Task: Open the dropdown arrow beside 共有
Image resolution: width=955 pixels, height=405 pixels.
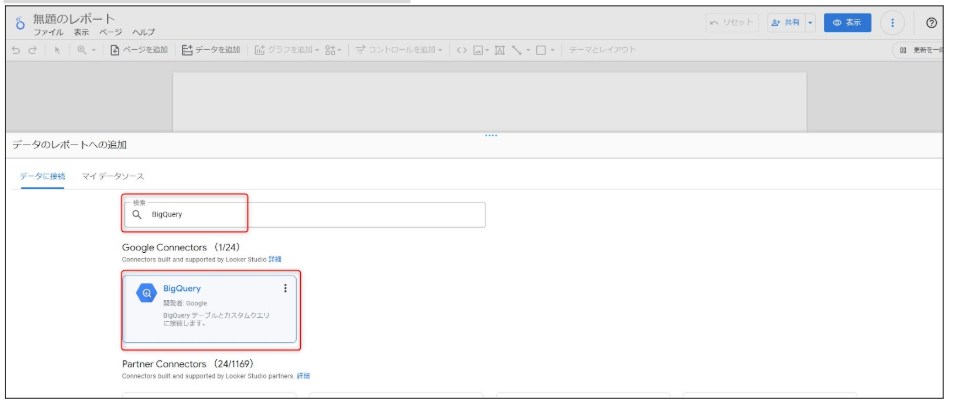Action: point(810,23)
